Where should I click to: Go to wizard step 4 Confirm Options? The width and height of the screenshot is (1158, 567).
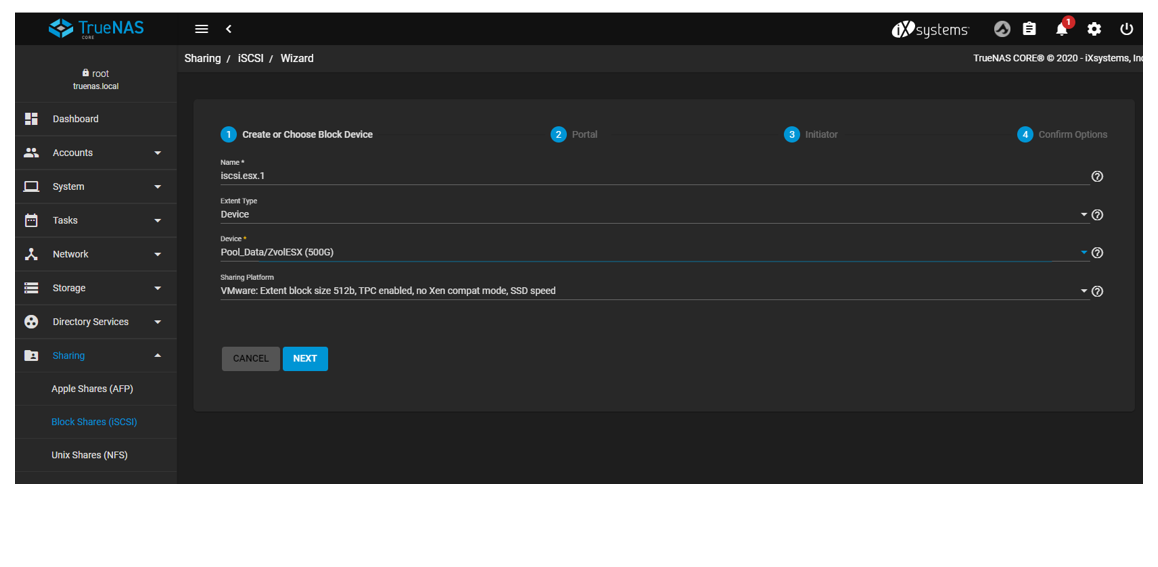click(1063, 134)
